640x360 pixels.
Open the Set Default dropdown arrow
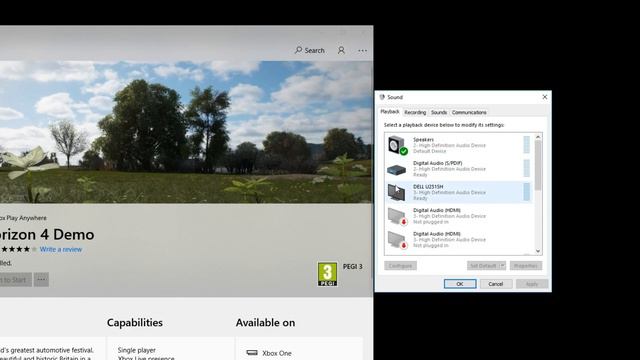pyautogui.click(x=502, y=266)
